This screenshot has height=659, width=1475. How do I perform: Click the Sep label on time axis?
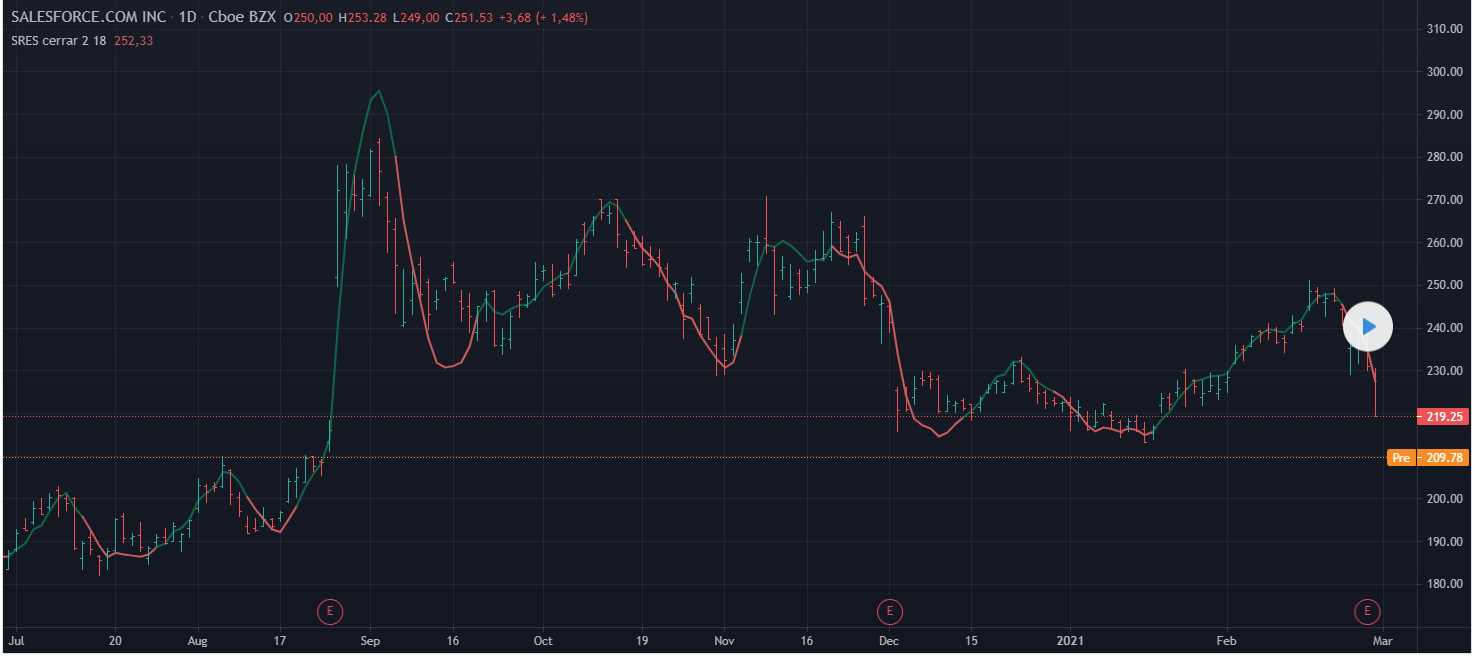coord(370,640)
